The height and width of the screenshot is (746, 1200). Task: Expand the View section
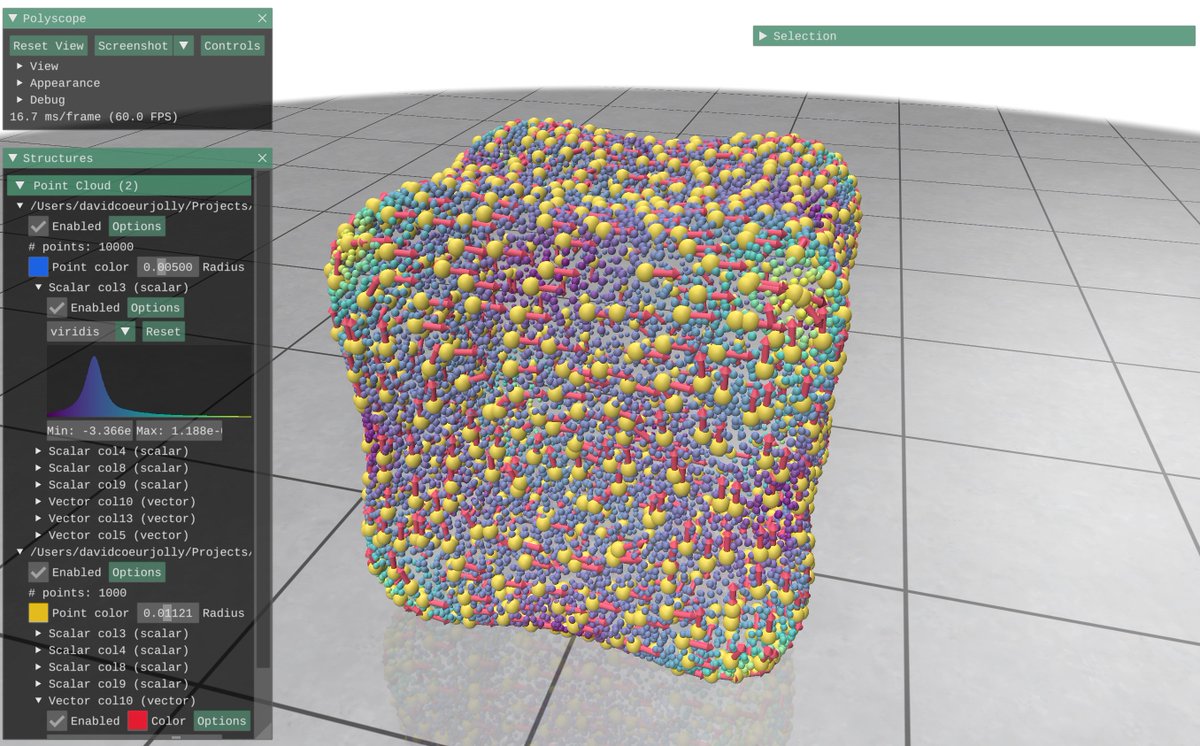click(x=20, y=66)
